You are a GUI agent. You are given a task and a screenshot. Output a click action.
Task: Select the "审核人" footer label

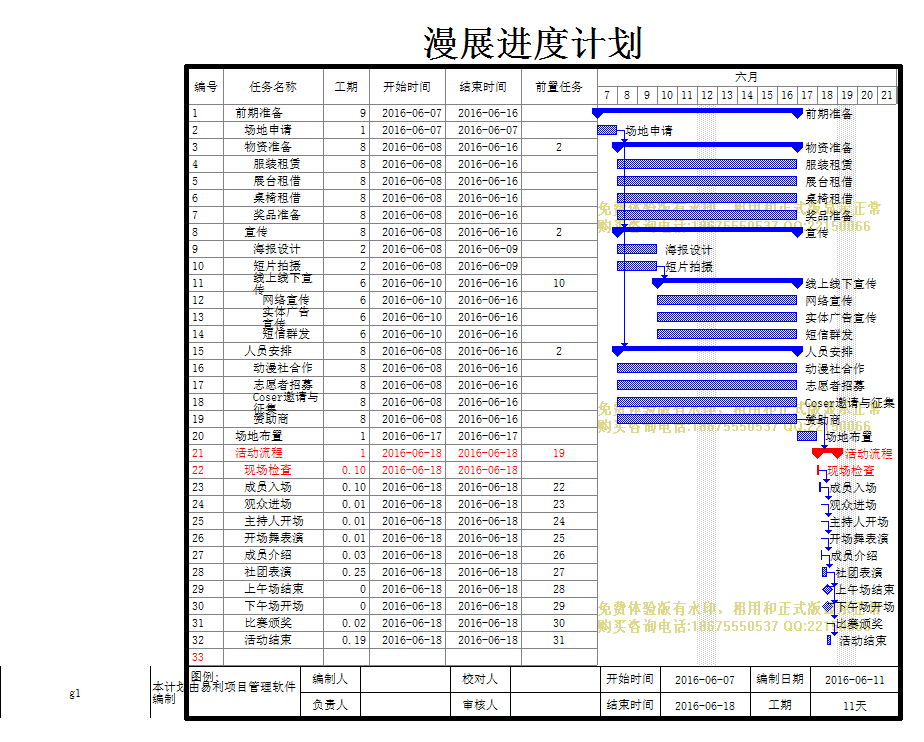480,705
